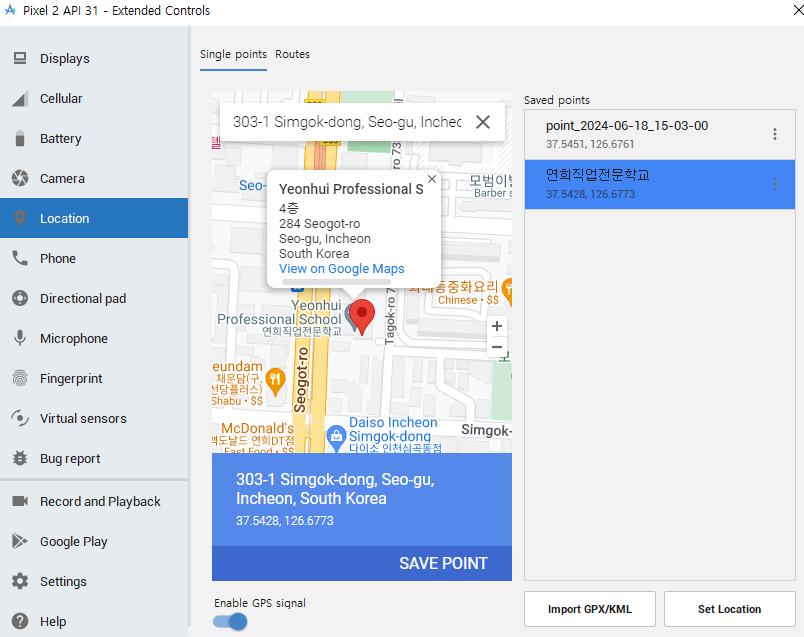
Task: Click the red location marker on the map
Action: pyautogui.click(x=361, y=317)
